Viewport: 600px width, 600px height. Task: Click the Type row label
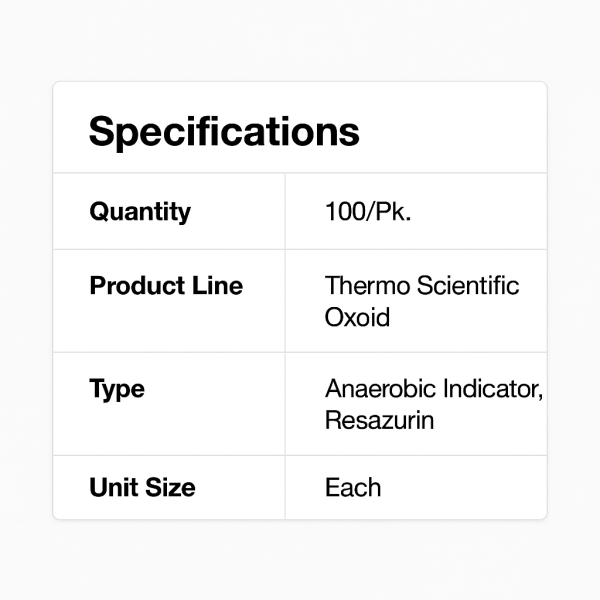click(x=117, y=389)
